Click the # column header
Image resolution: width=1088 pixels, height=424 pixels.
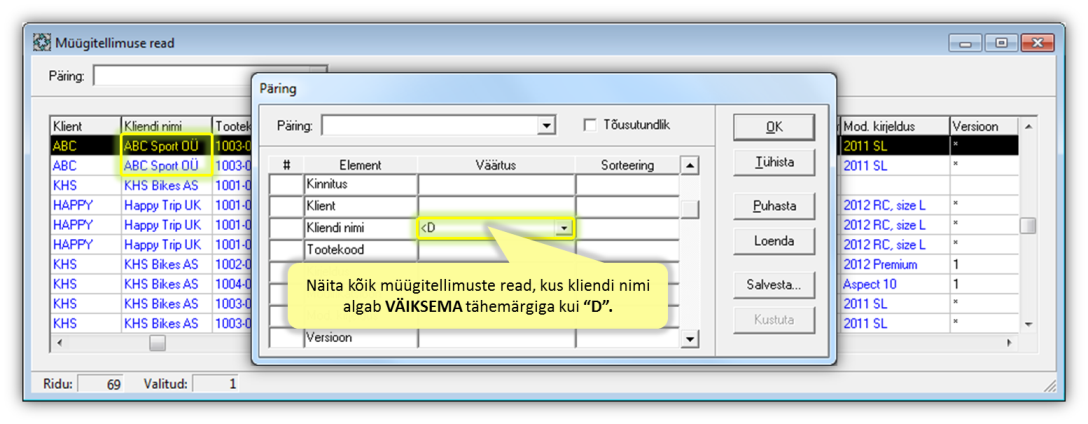click(287, 165)
